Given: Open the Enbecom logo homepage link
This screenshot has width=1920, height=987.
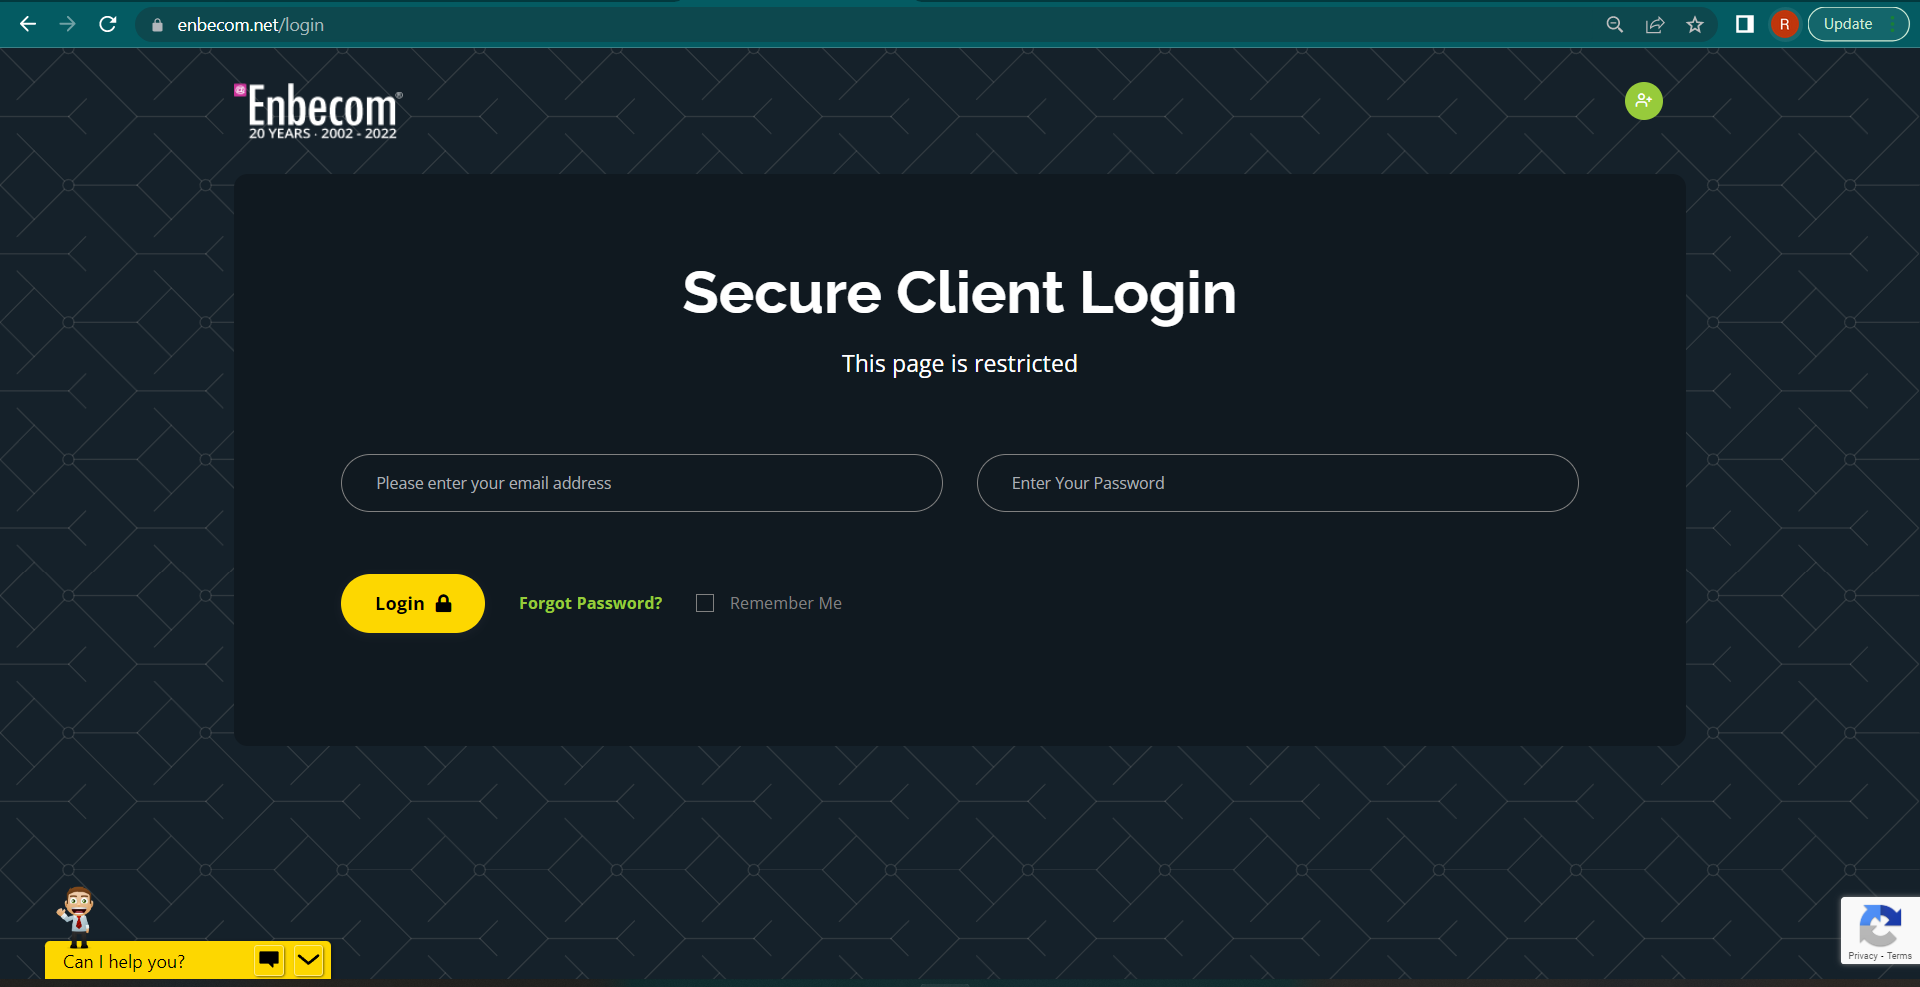Looking at the screenshot, I should (318, 111).
